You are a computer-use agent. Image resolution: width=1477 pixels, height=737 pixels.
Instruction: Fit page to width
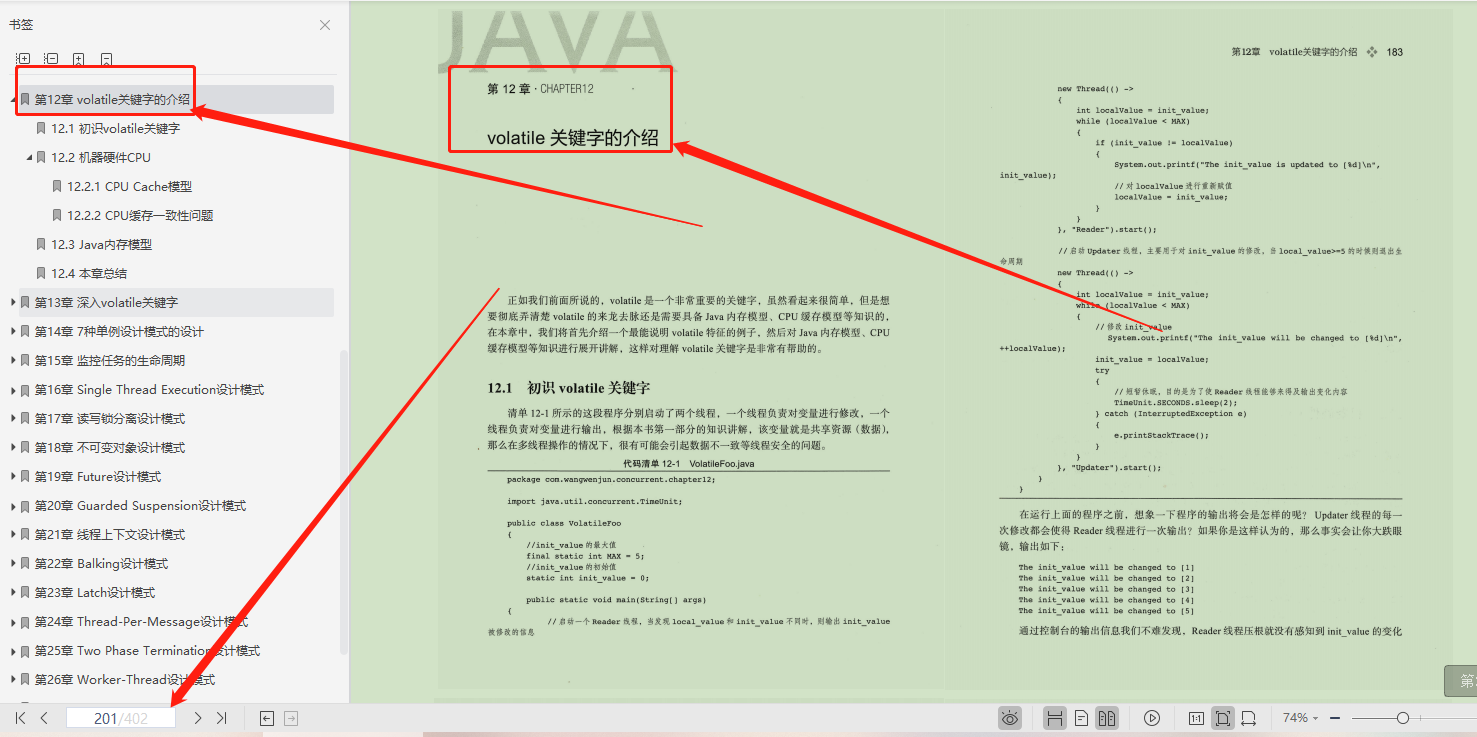tap(1249, 718)
